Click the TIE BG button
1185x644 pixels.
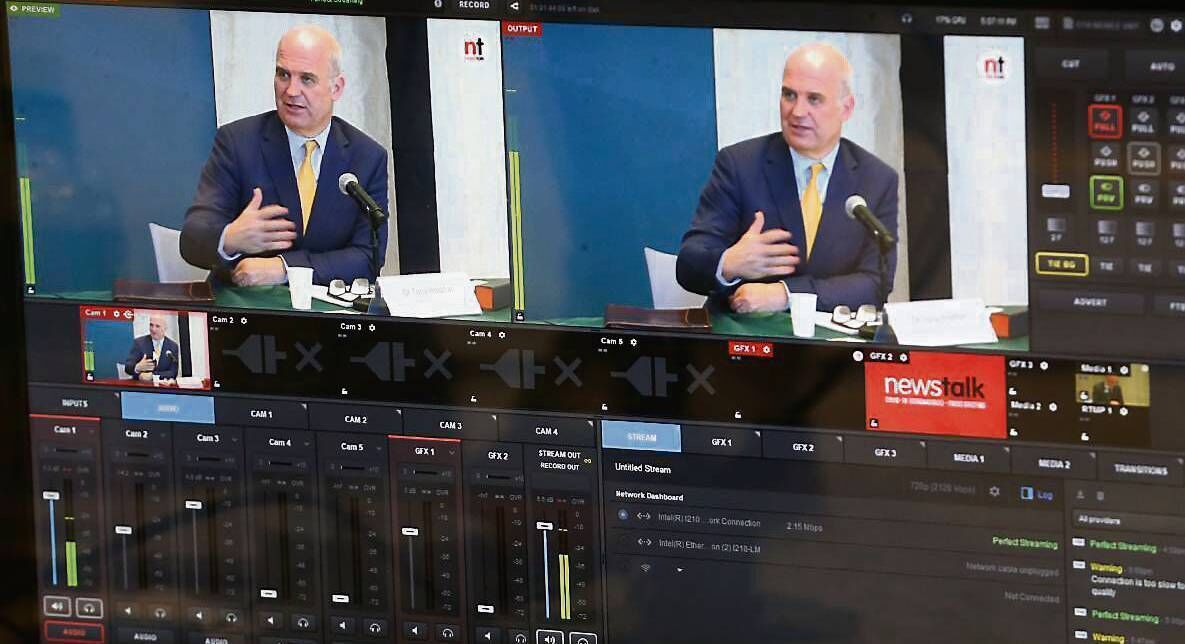1062,264
